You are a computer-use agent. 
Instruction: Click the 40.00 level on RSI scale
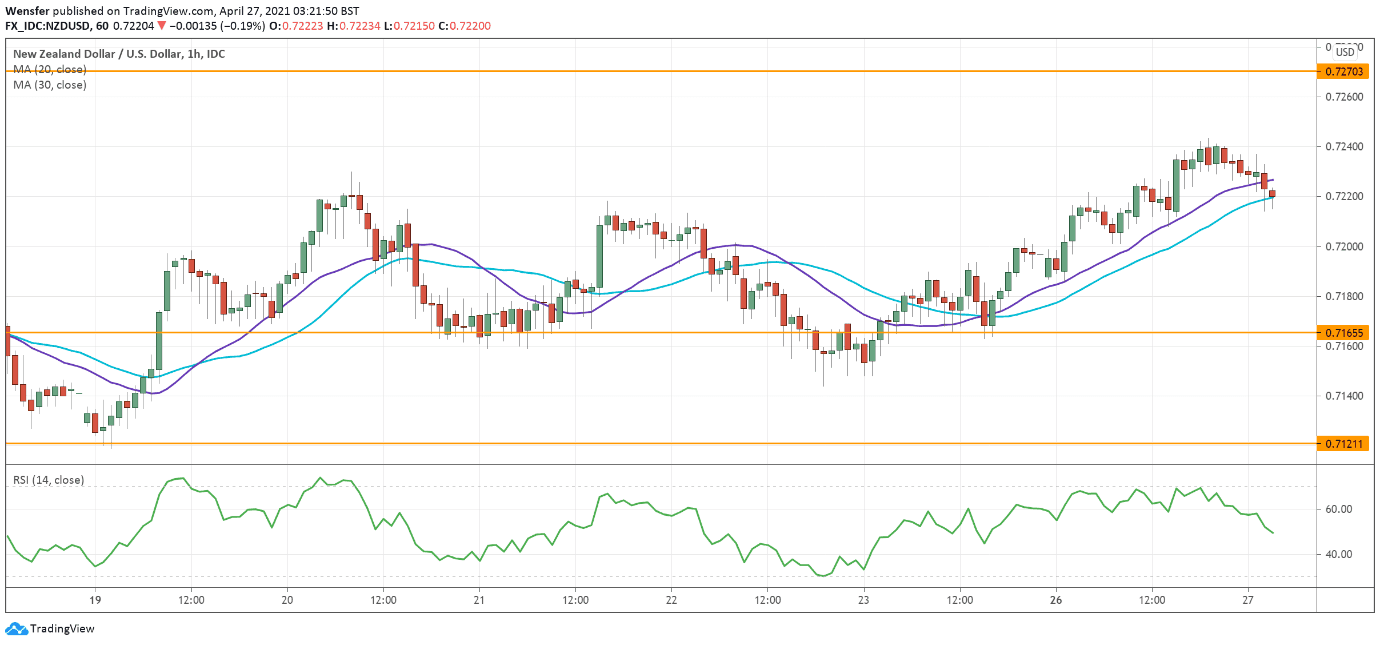click(1339, 554)
